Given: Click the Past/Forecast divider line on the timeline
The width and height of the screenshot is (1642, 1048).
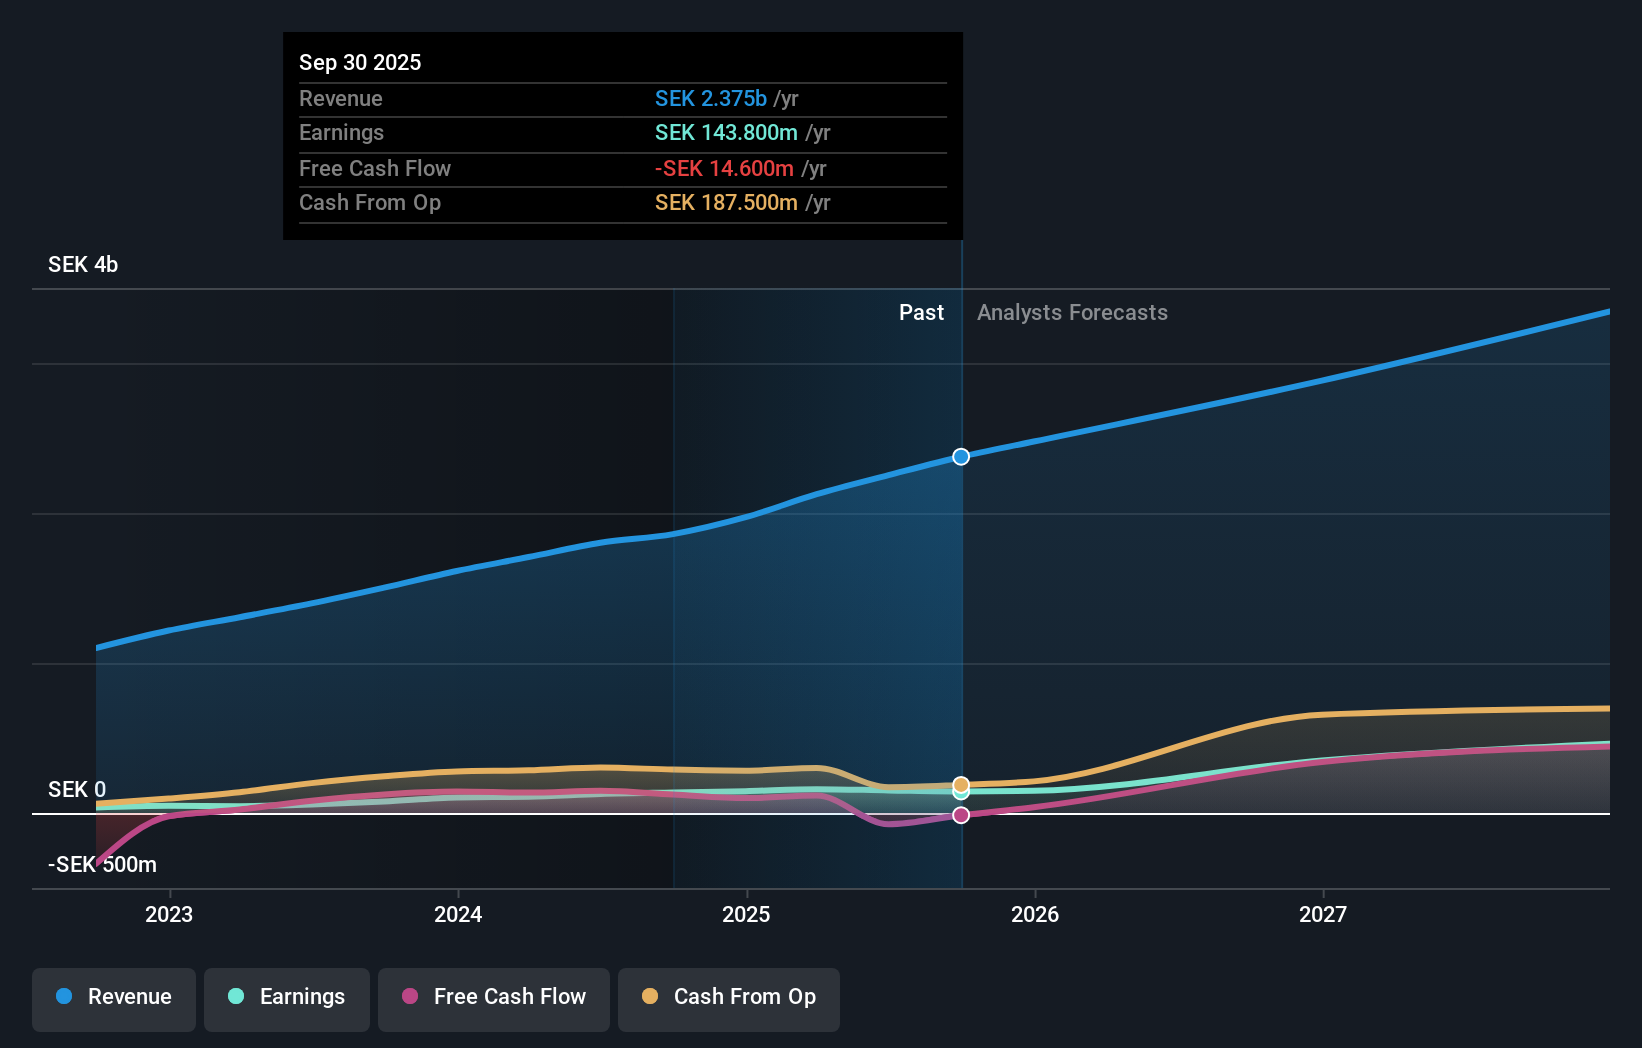Looking at the screenshot, I should point(961,600).
